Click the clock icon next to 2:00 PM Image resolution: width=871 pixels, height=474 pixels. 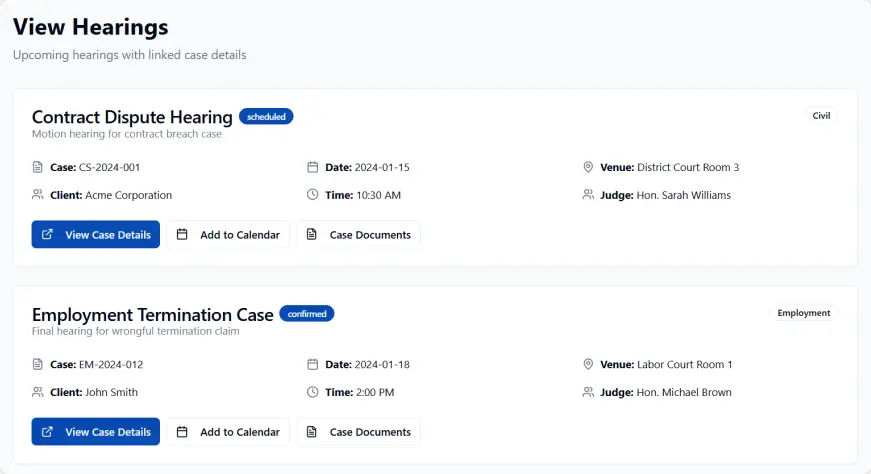pyautogui.click(x=313, y=392)
